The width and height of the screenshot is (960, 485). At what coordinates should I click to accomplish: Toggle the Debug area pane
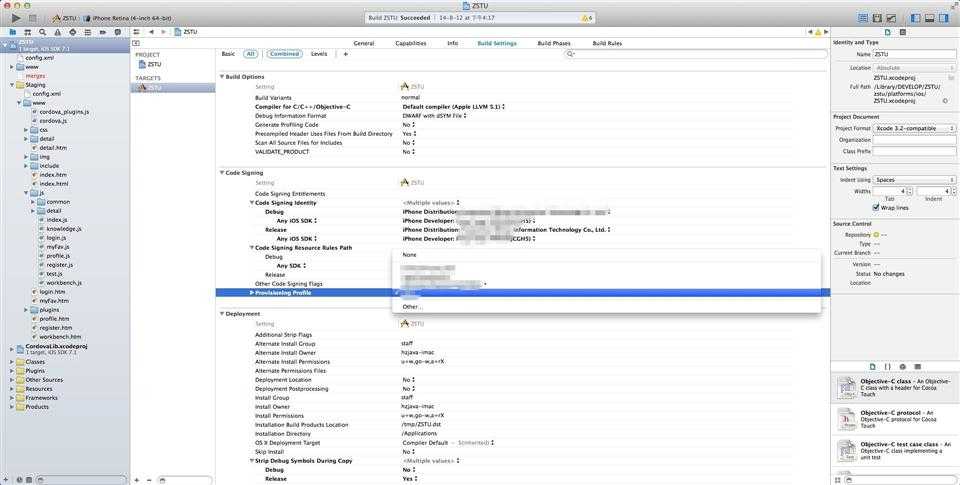tap(929, 18)
